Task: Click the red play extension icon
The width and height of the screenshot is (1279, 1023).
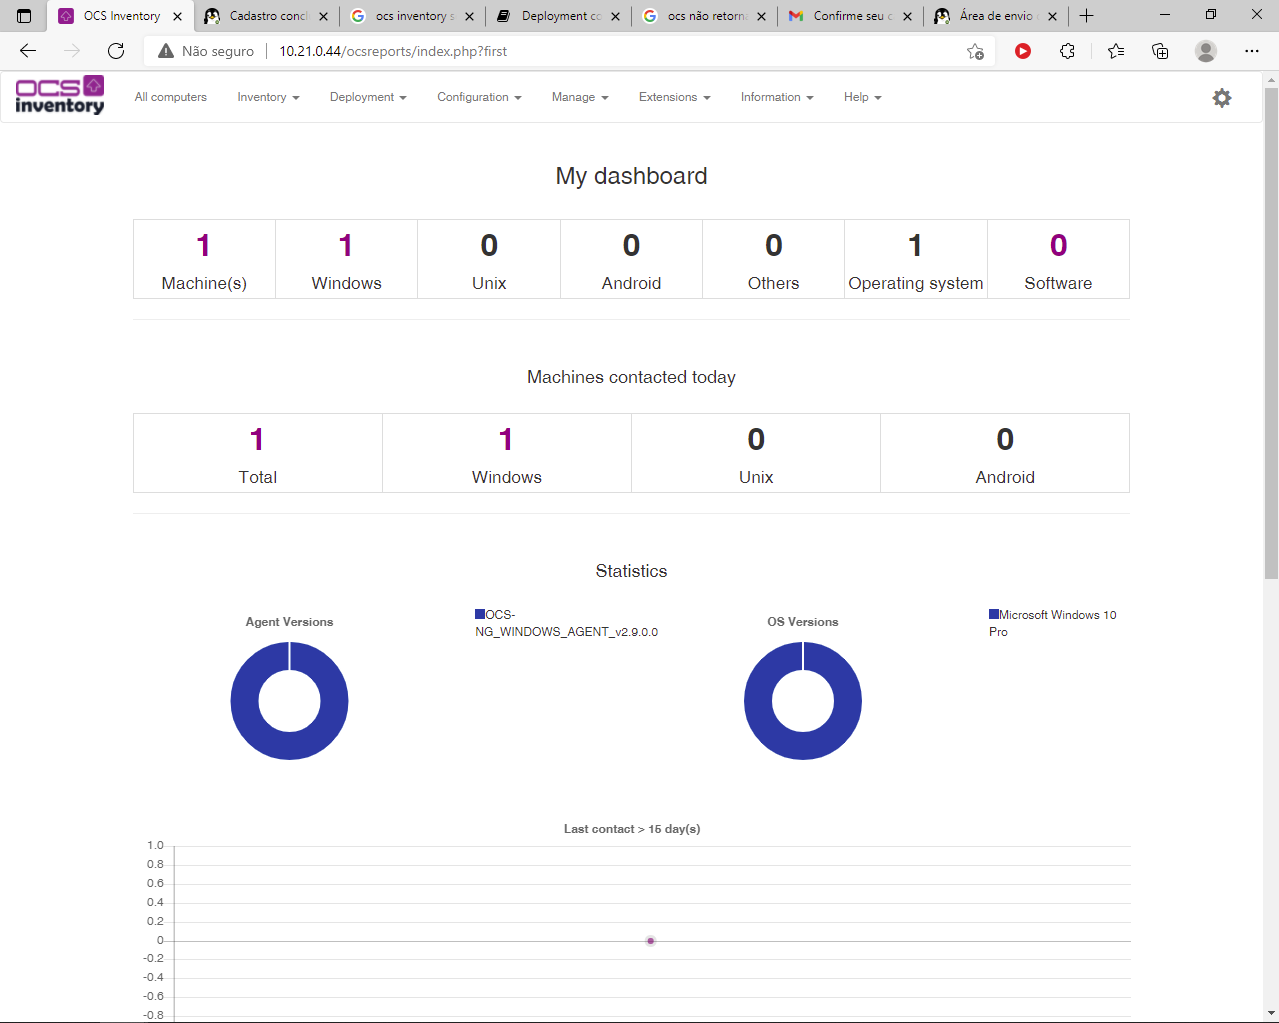Action: pos(1023,51)
